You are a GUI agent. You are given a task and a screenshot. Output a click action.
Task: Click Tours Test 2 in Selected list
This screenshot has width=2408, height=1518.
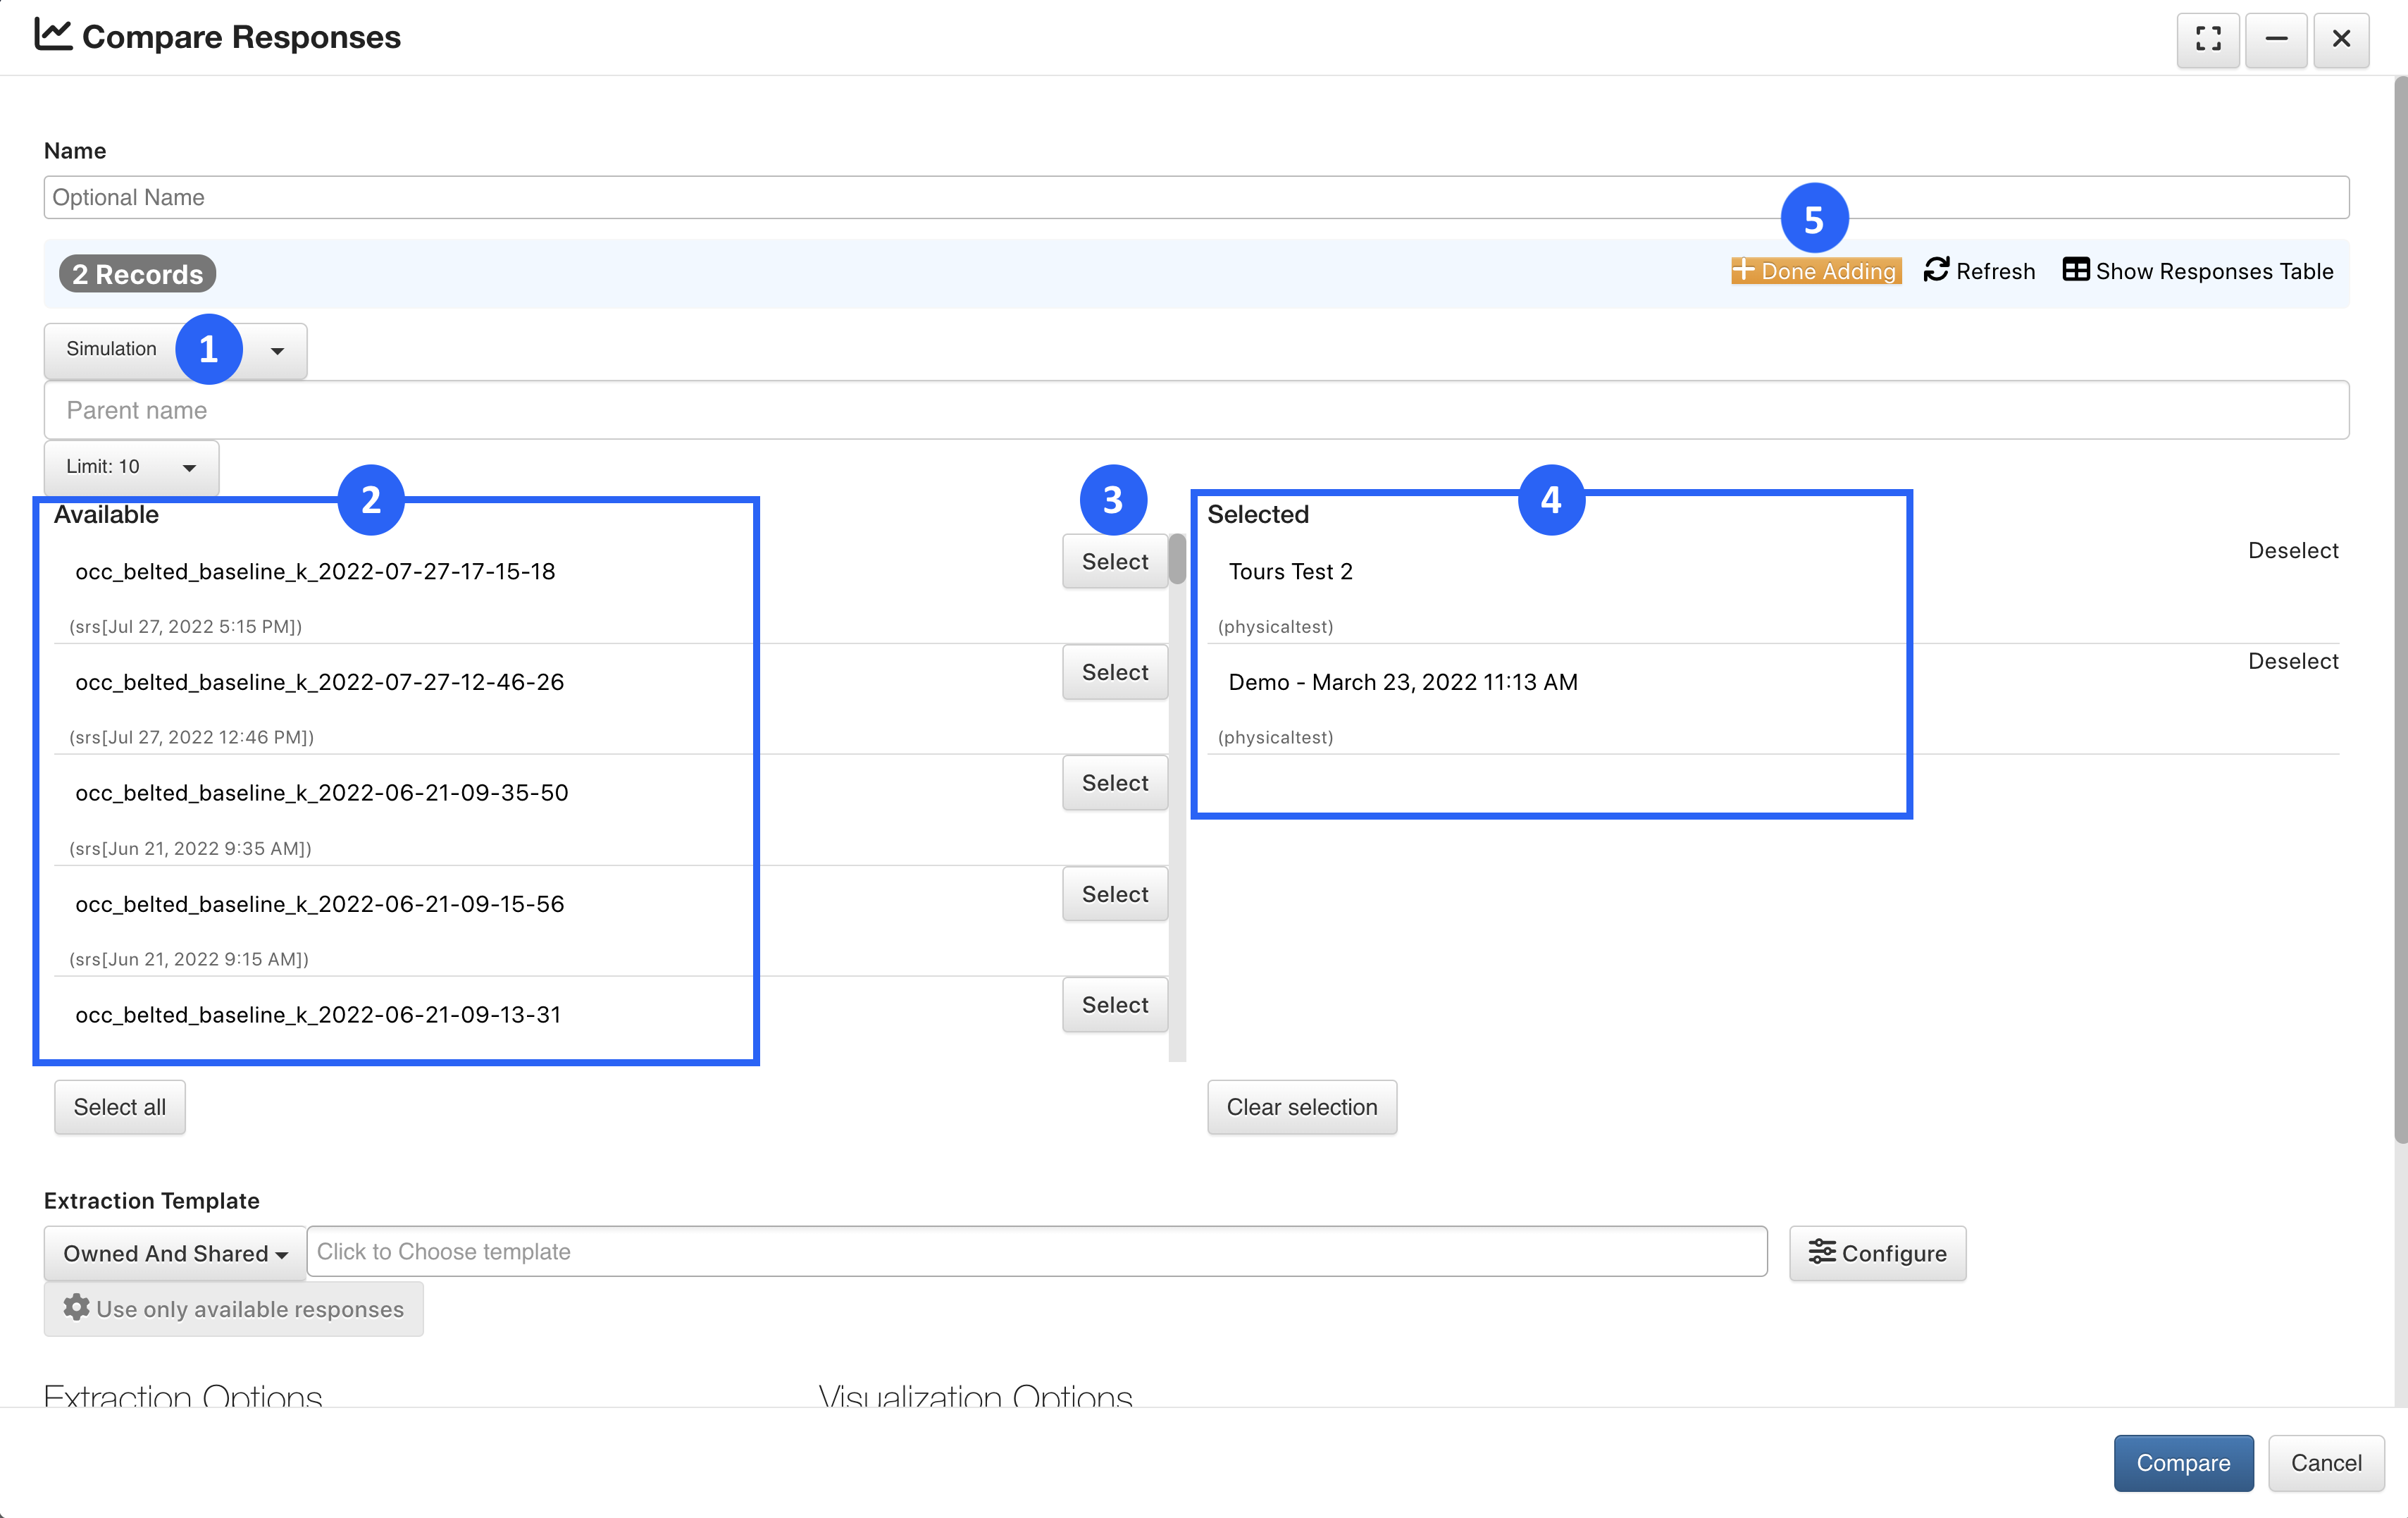(1290, 572)
